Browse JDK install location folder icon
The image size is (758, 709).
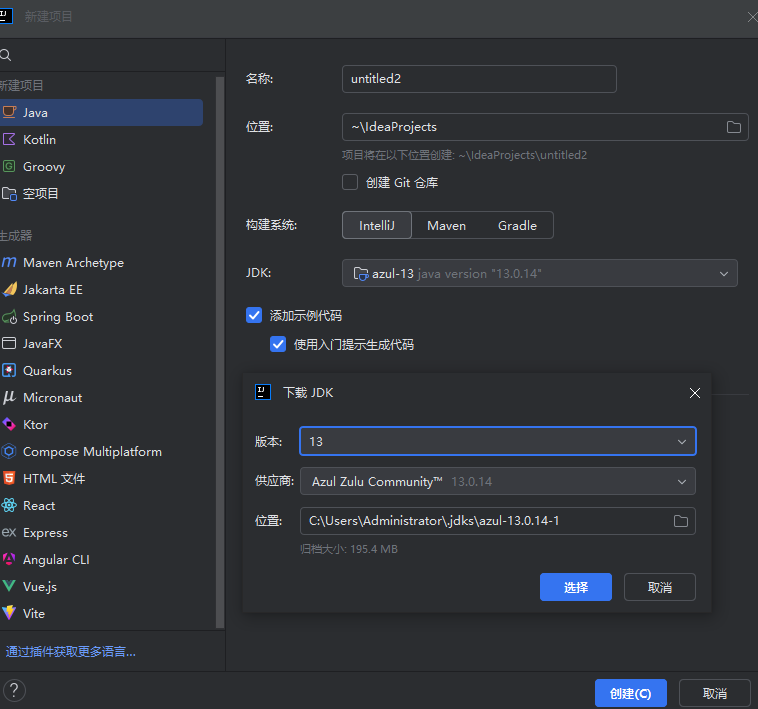coord(681,521)
